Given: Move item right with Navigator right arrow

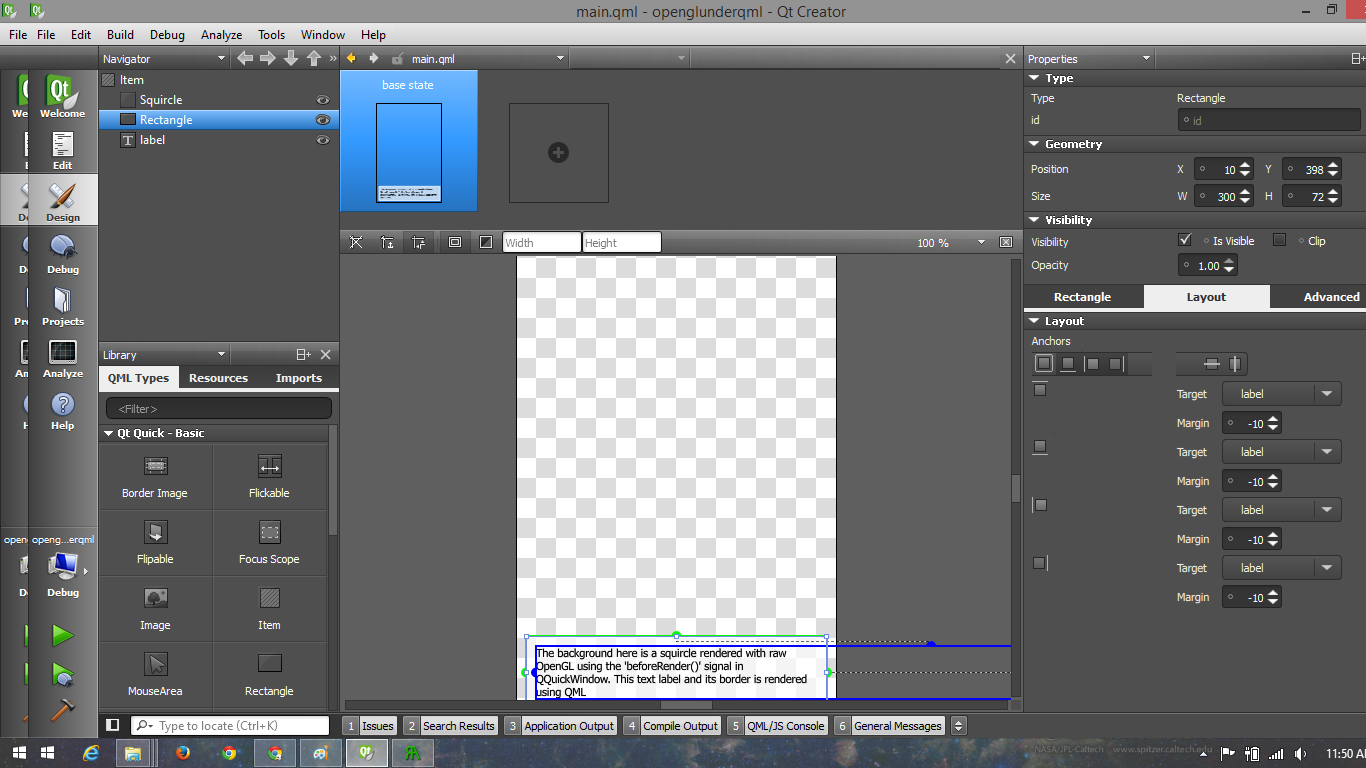Looking at the screenshot, I should pyautogui.click(x=268, y=59).
